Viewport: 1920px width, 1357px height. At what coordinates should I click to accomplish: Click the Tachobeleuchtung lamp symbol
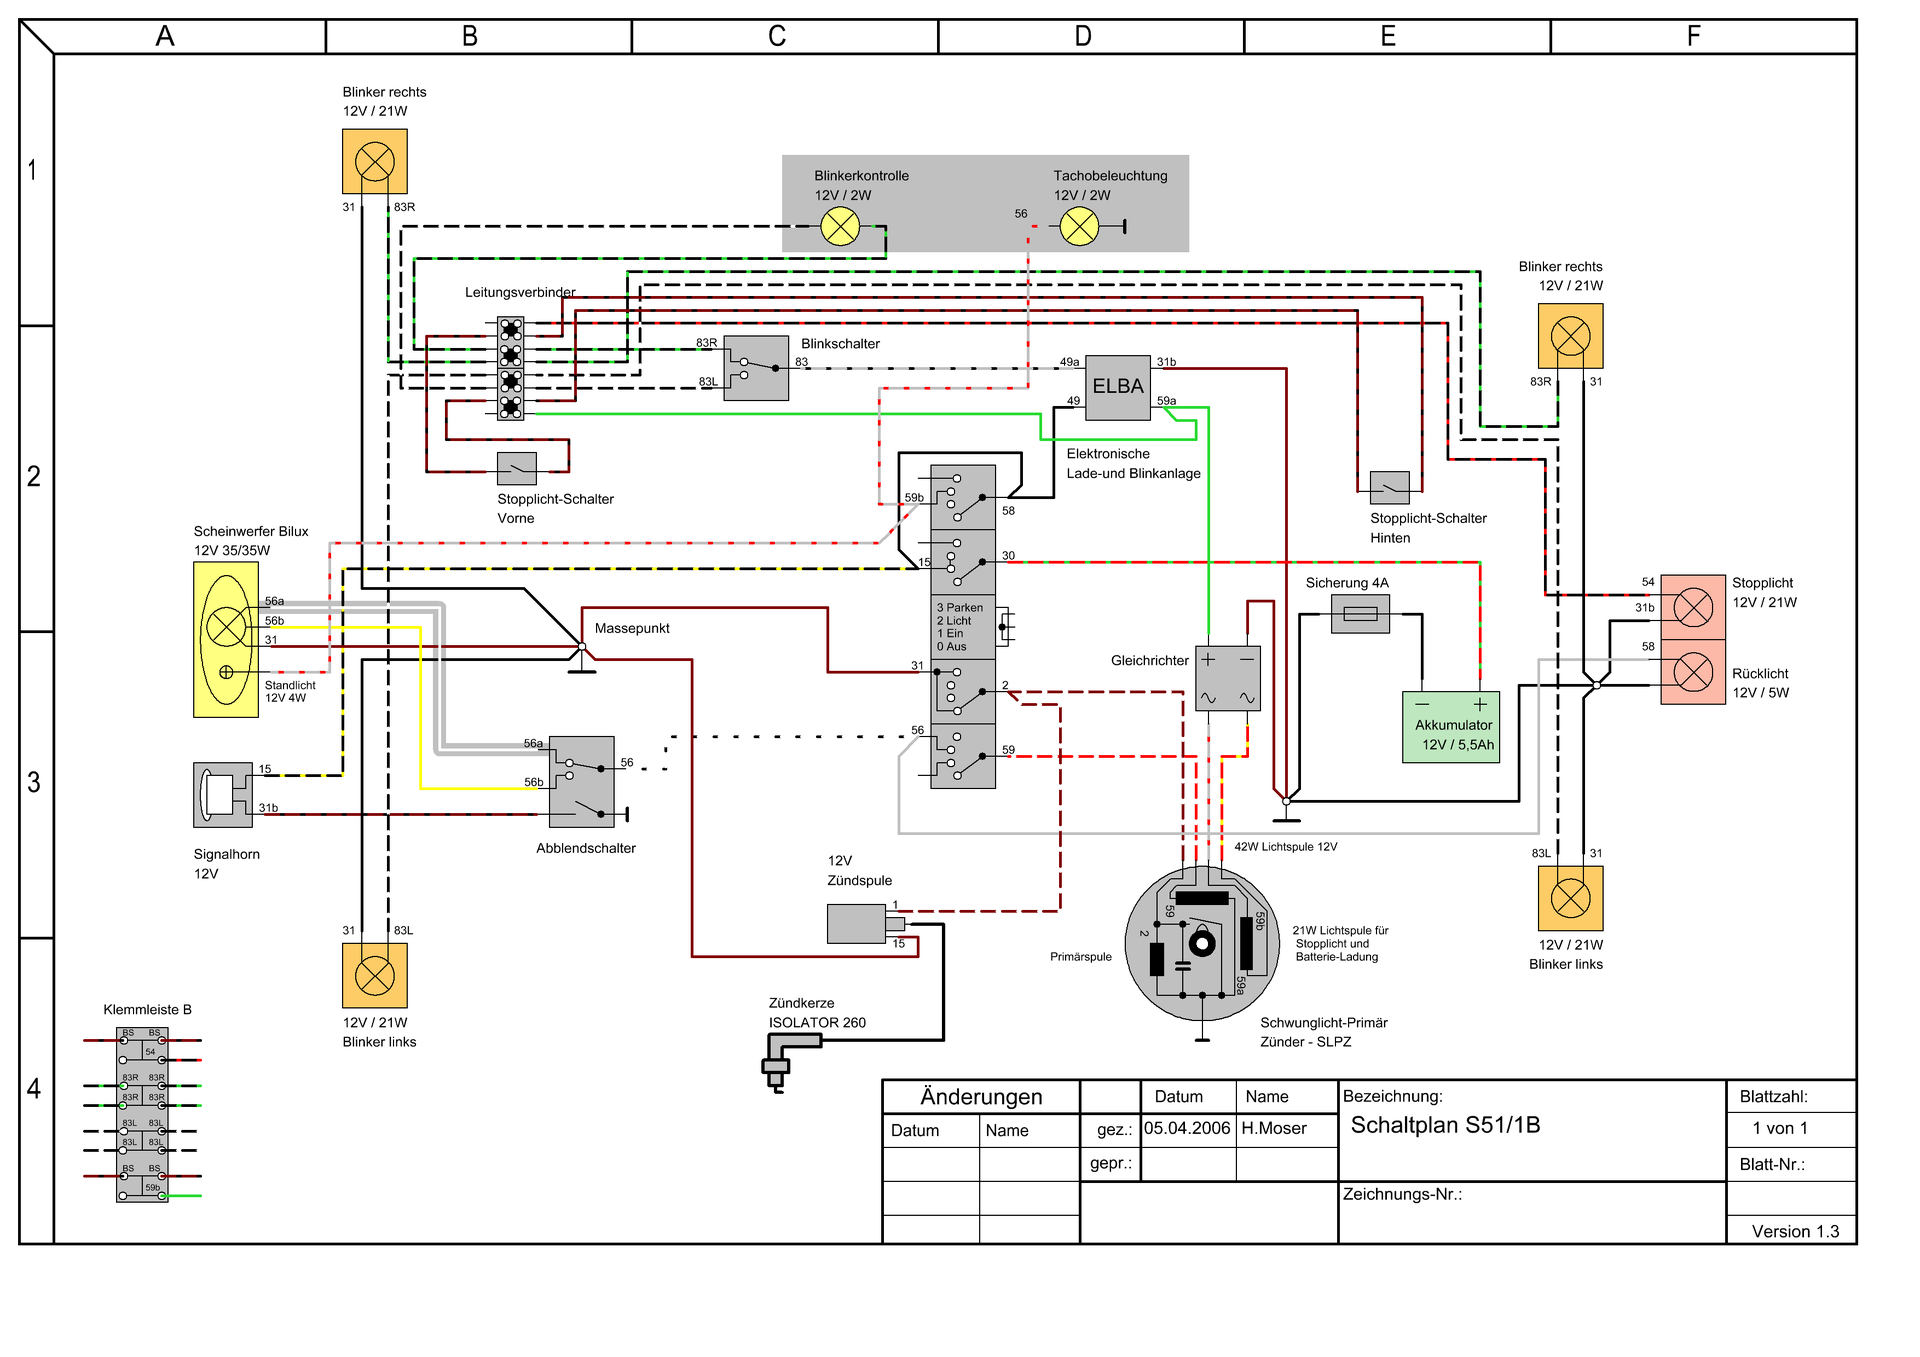(x=1079, y=227)
